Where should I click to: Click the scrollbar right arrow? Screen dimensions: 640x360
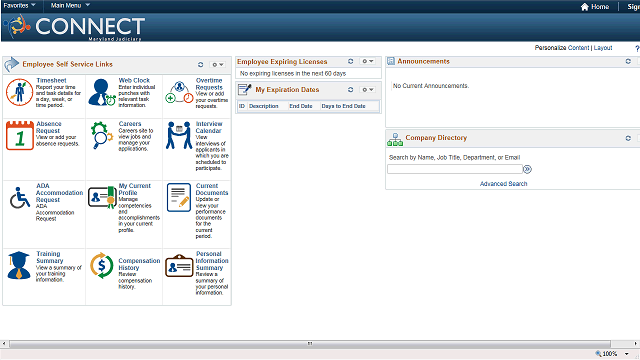[x=636, y=344]
